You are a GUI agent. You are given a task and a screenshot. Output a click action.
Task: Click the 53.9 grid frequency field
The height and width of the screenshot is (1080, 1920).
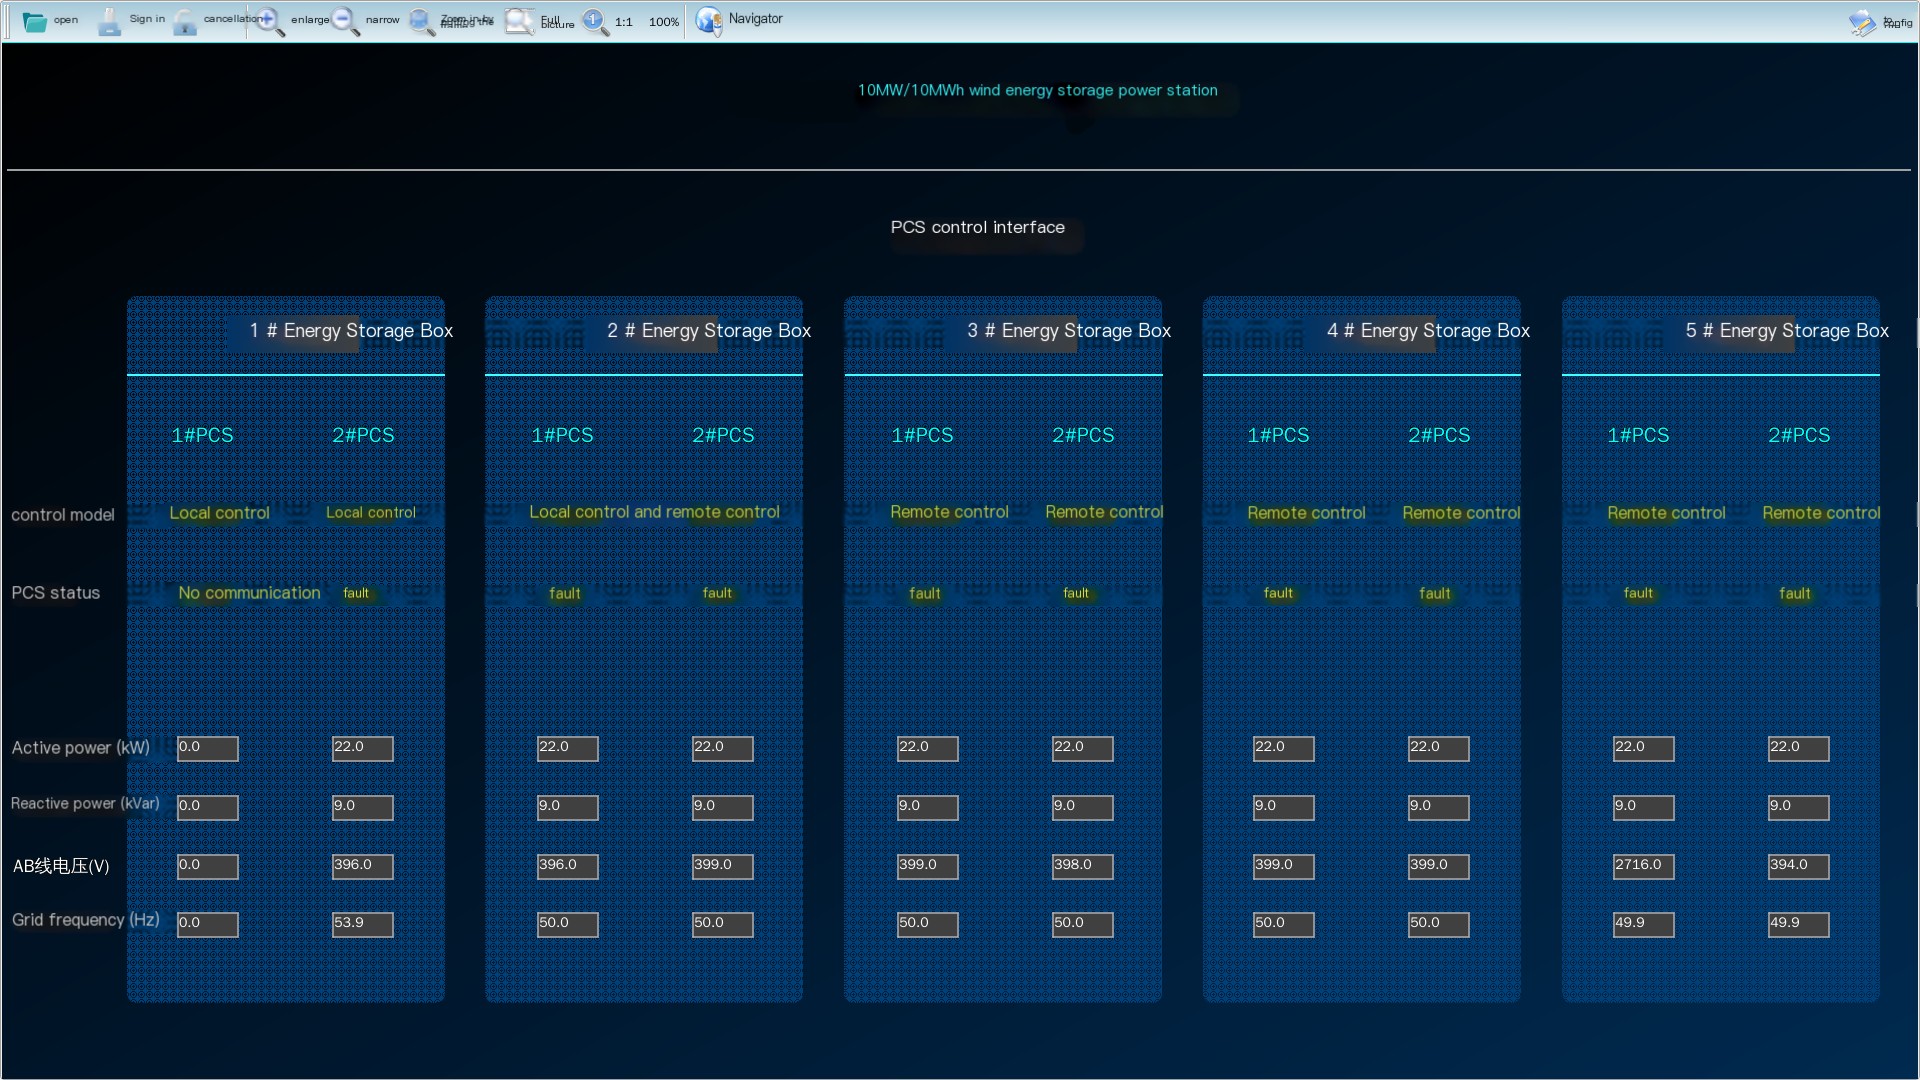tap(362, 924)
